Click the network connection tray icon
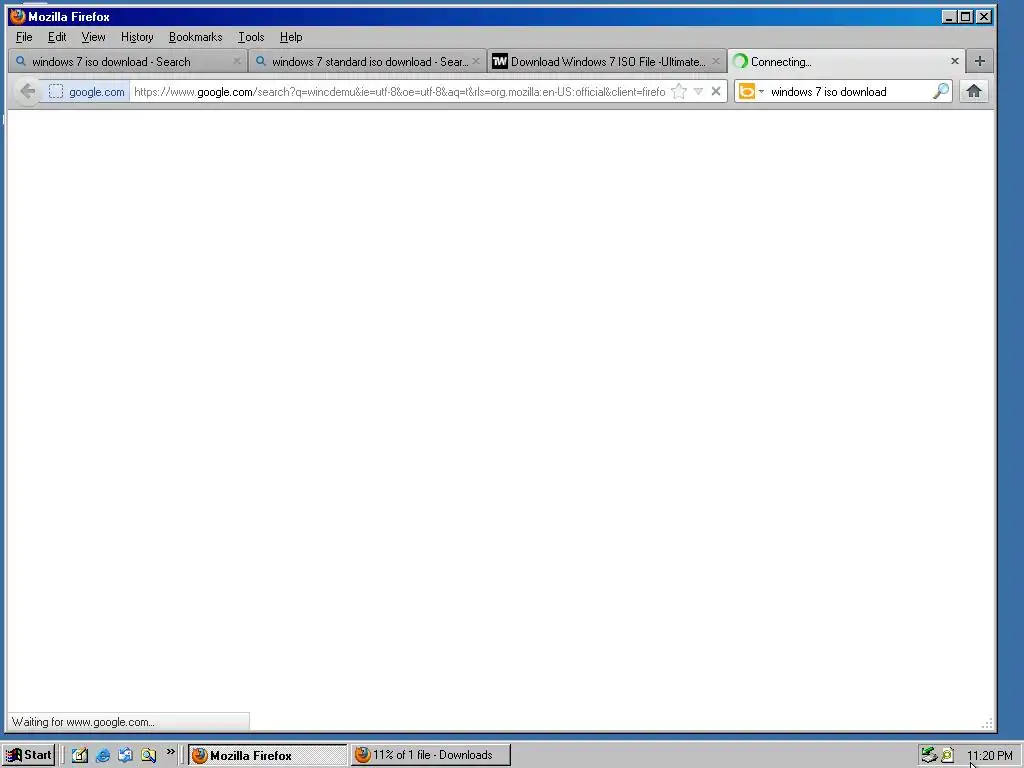 click(x=929, y=756)
